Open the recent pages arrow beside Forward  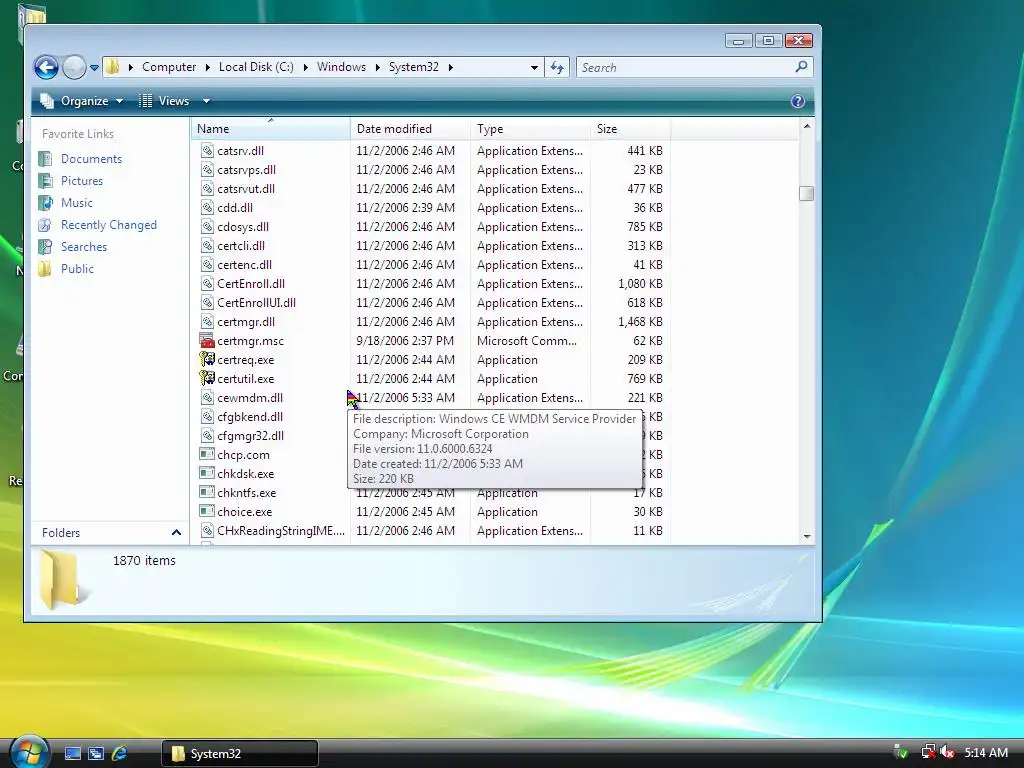tap(94, 67)
